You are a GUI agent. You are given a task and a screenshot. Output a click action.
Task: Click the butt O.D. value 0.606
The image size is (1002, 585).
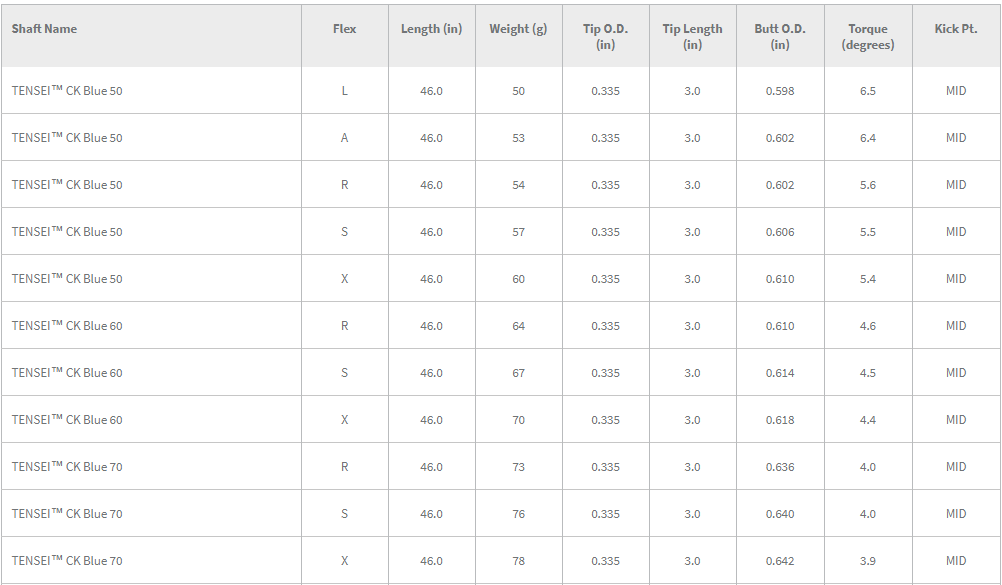pos(780,232)
